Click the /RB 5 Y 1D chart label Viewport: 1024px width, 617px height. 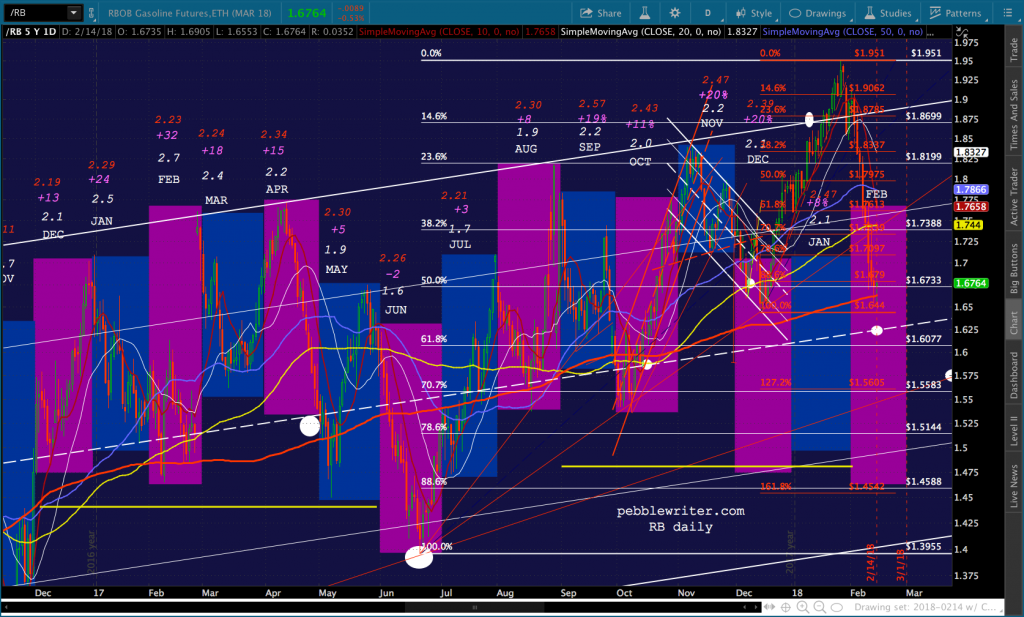[31, 31]
